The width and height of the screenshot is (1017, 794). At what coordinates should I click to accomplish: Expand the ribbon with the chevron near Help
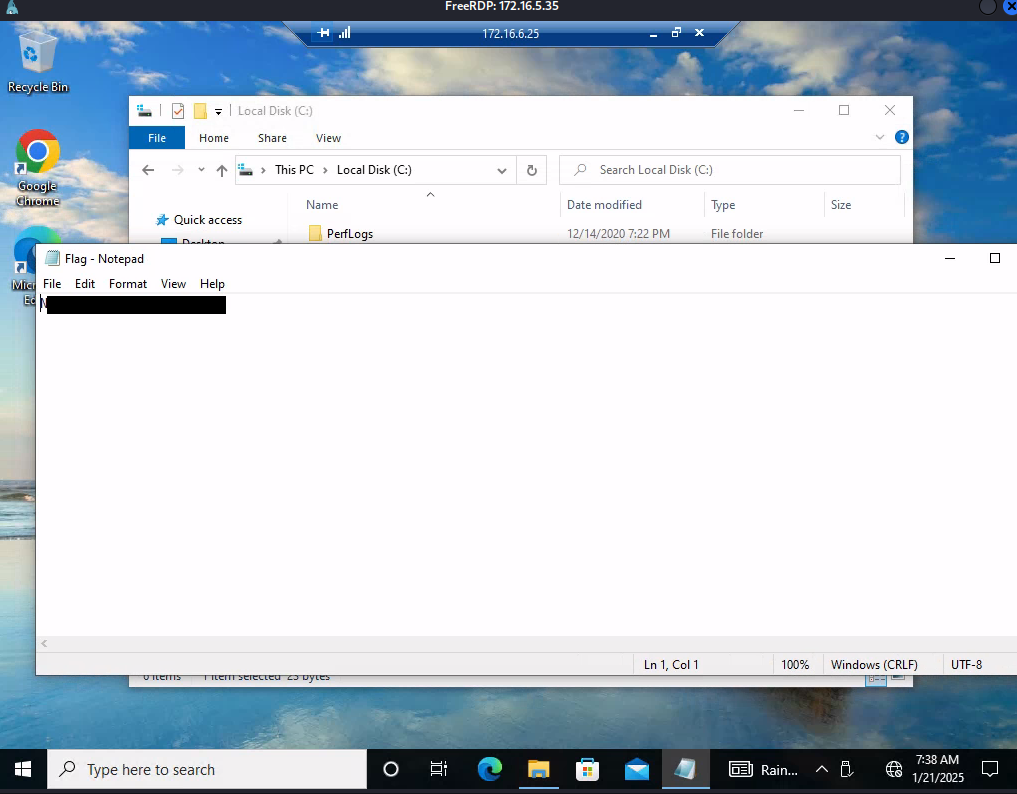click(x=879, y=137)
